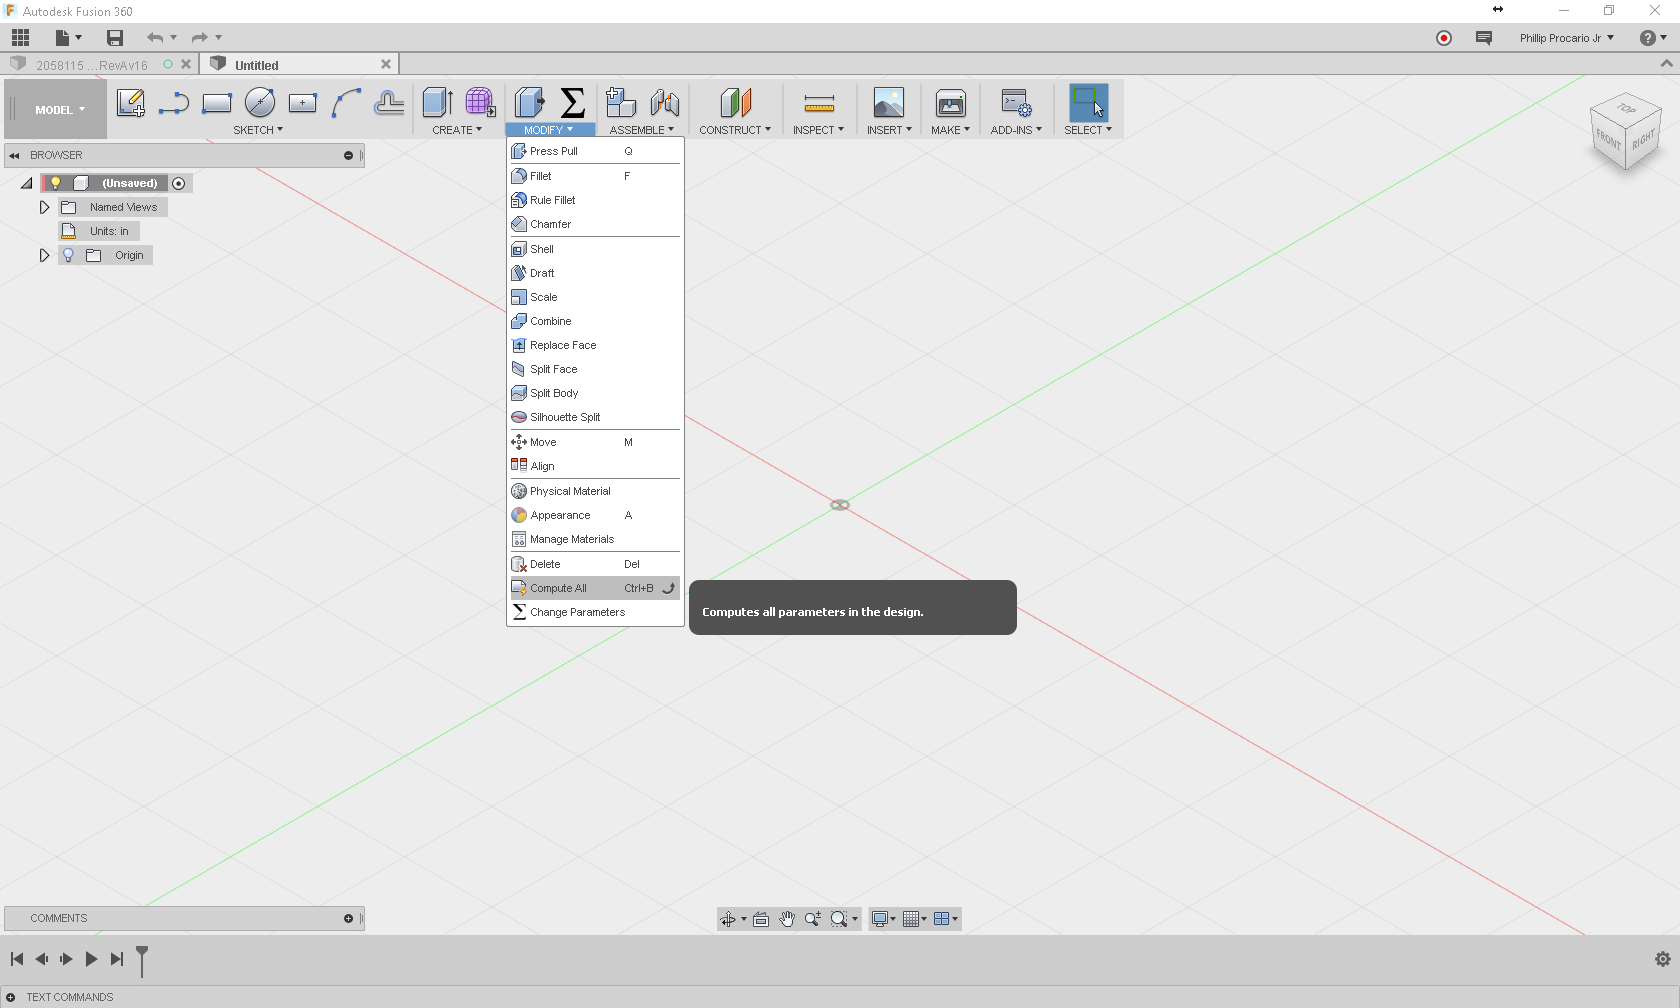Activate the Measure tool icon
The image size is (1680, 1008).
[819, 103]
